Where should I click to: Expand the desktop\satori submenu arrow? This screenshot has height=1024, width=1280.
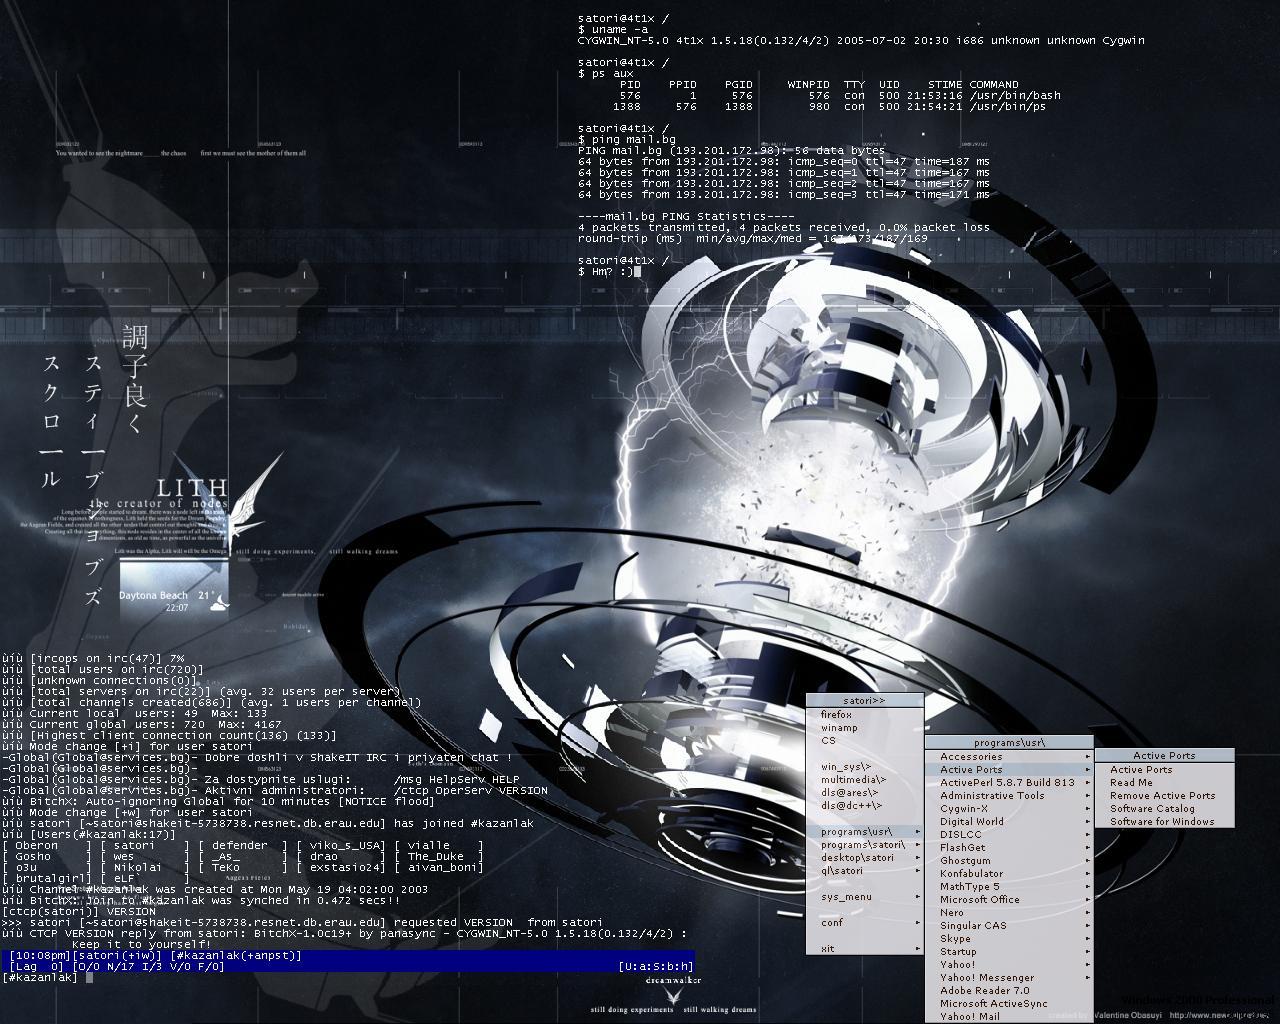pyautogui.click(x=917, y=858)
